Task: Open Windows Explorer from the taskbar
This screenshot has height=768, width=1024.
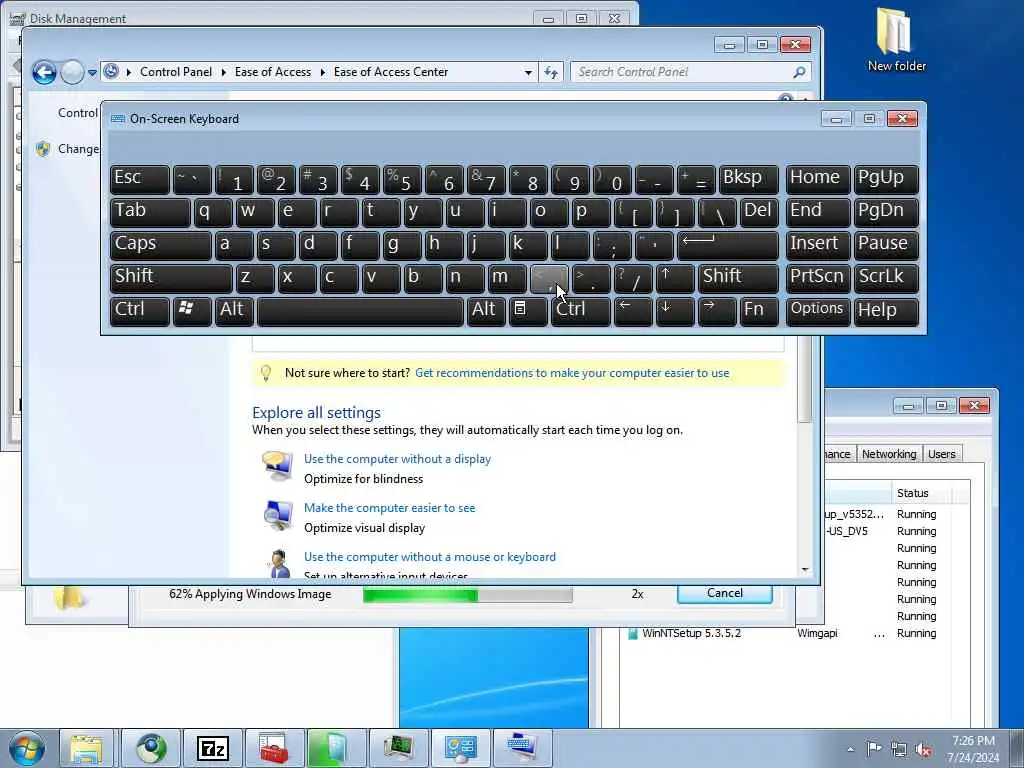Action: (87, 748)
